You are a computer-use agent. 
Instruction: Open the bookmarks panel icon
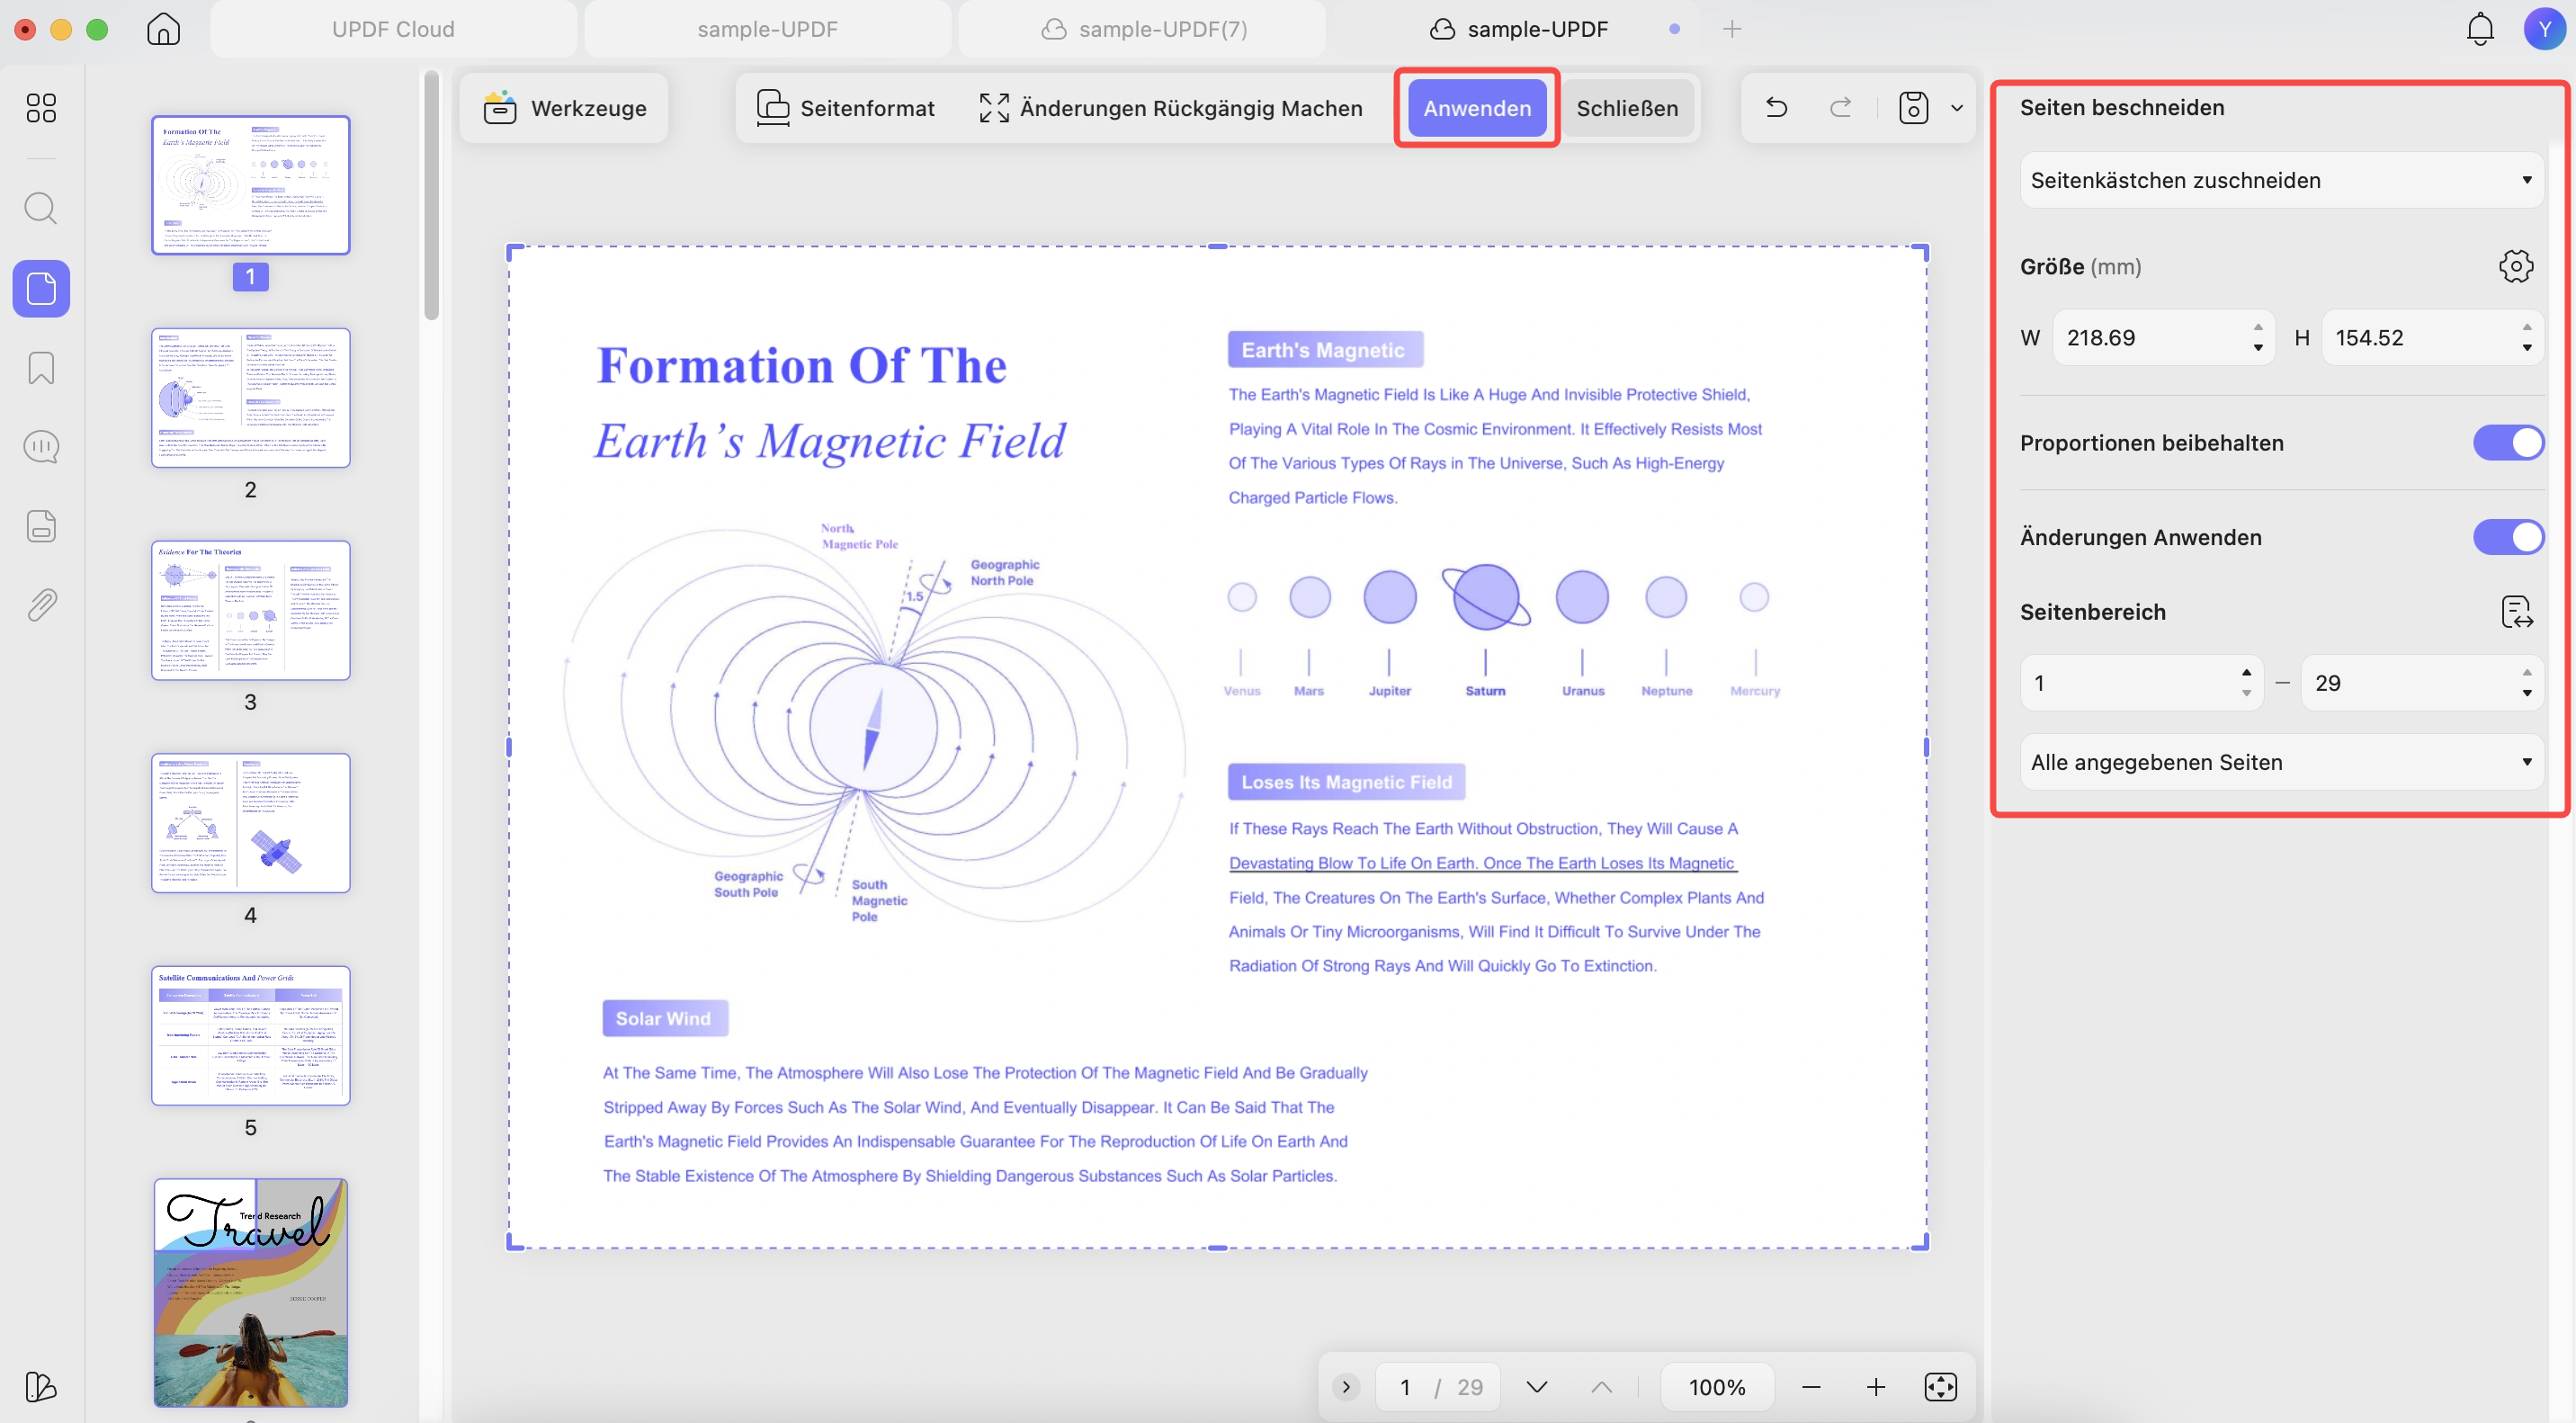41,368
